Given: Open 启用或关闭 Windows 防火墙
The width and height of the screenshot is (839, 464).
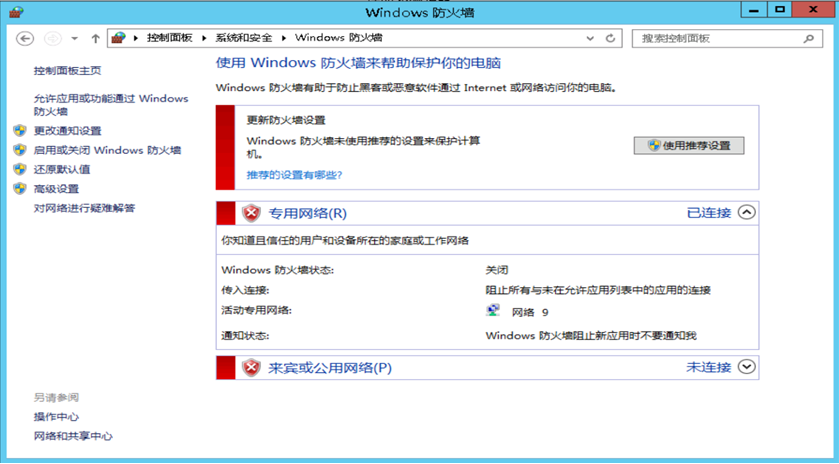Looking at the screenshot, I should (x=108, y=150).
